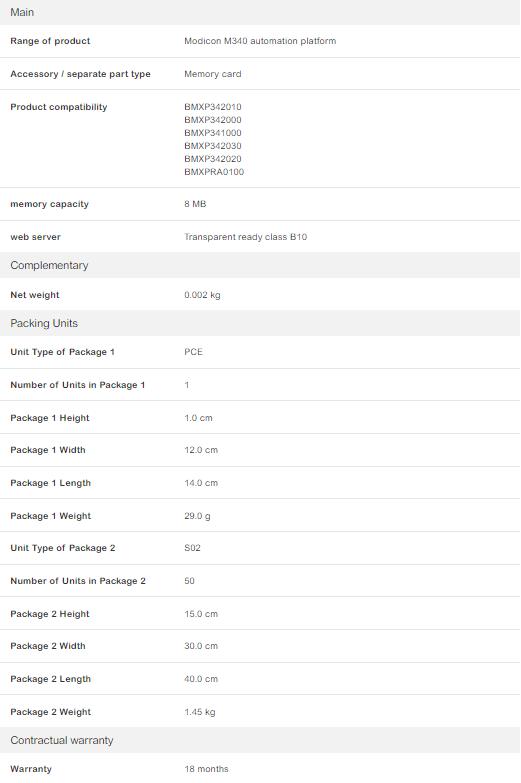Toggle the Packing Units section header
This screenshot has width=521, height=783.
point(260,323)
